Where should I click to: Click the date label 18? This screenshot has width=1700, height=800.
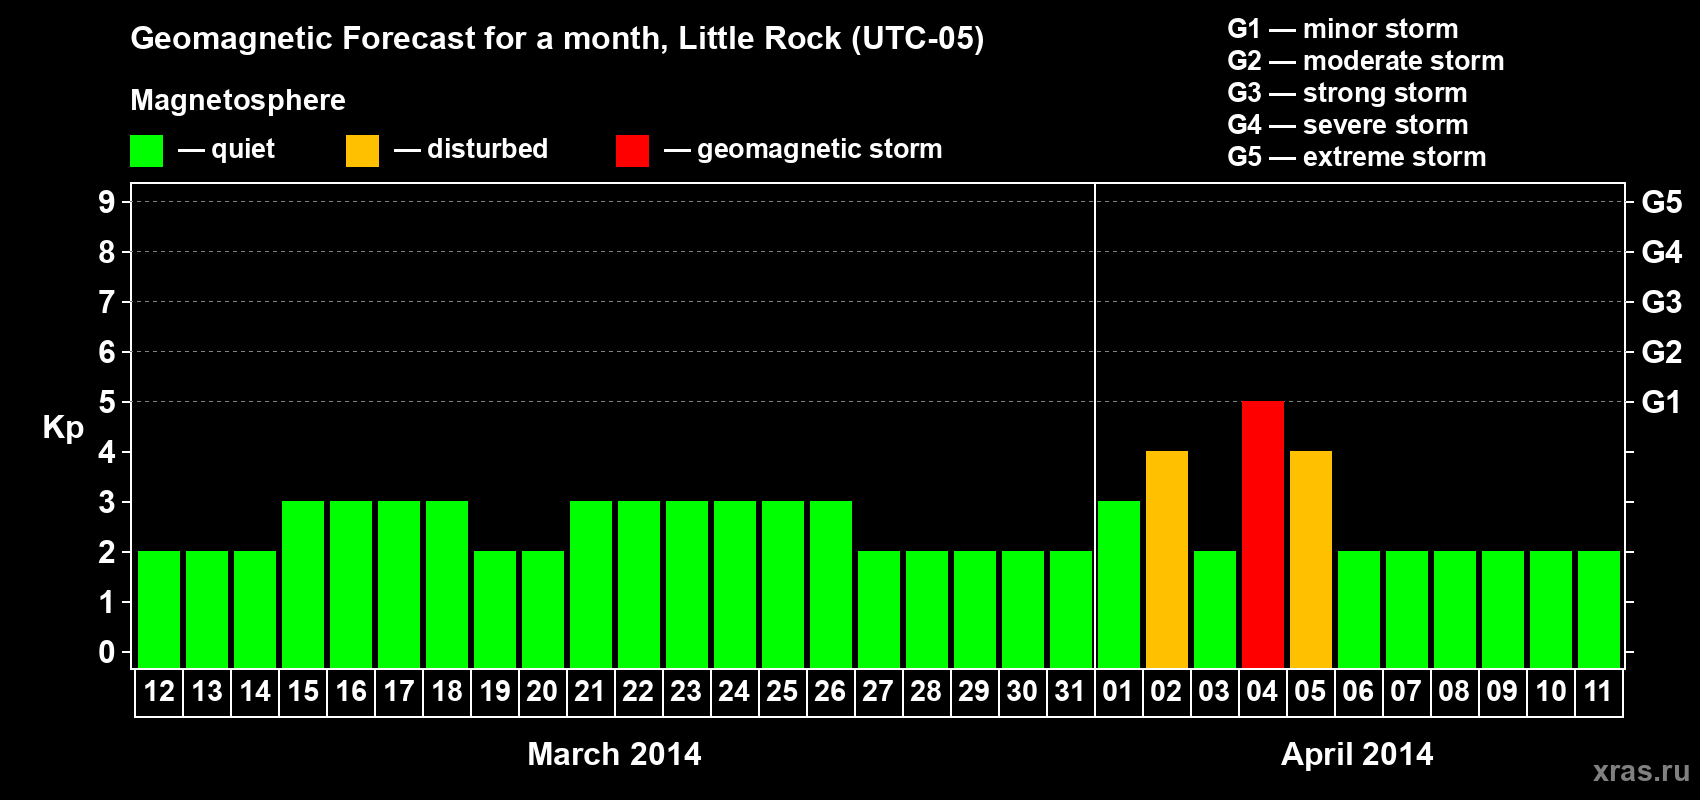447,691
